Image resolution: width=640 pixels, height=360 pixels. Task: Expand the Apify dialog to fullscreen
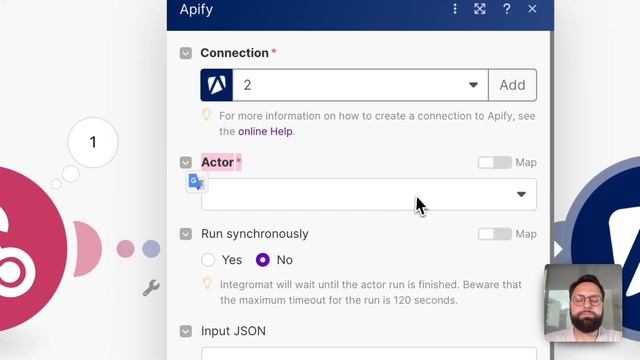pos(480,9)
